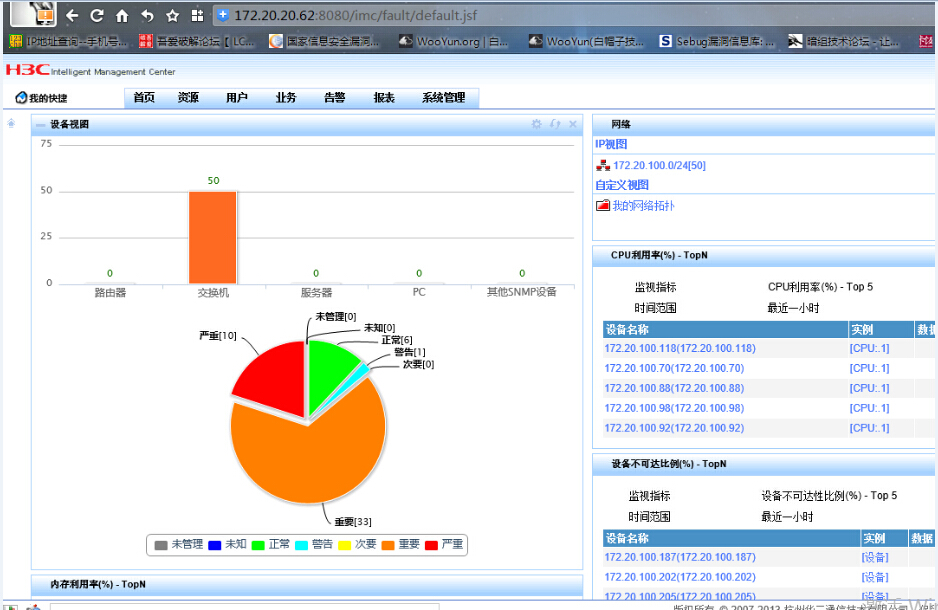Screen dimensions: 938x610
Task: Click [CPU:.1] instance for 172.20.100.118
Action: click(x=869, y=349)
